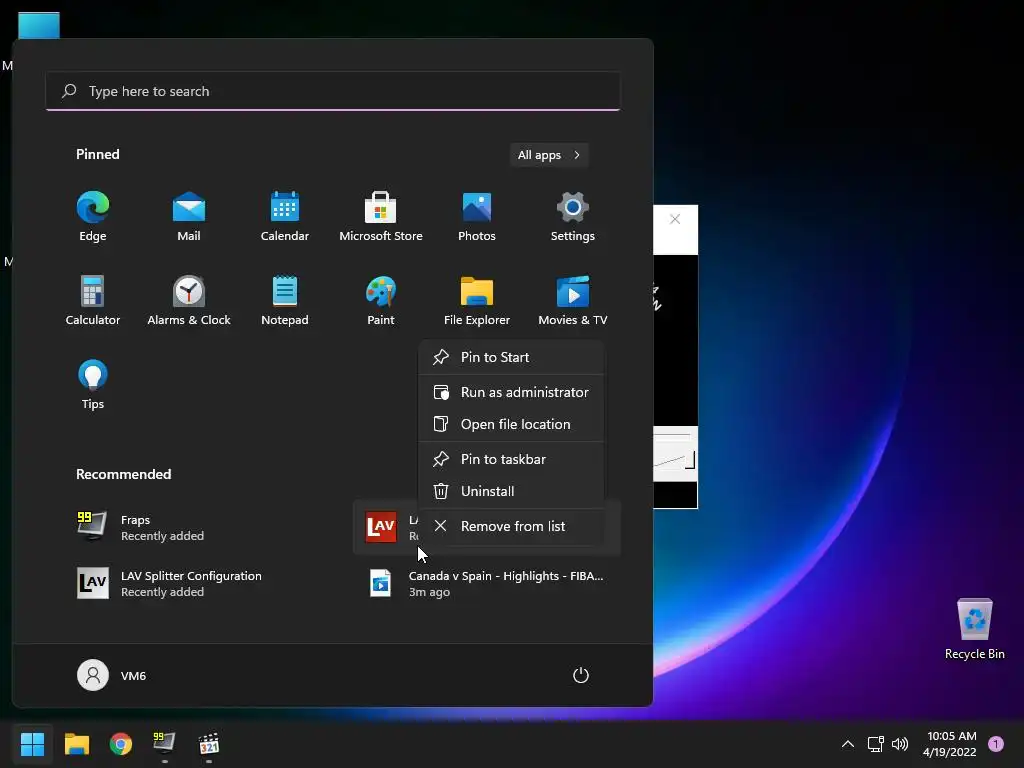Launch Movies & TV app
This screenshot has width=1024, height=768.
[573, 300]
